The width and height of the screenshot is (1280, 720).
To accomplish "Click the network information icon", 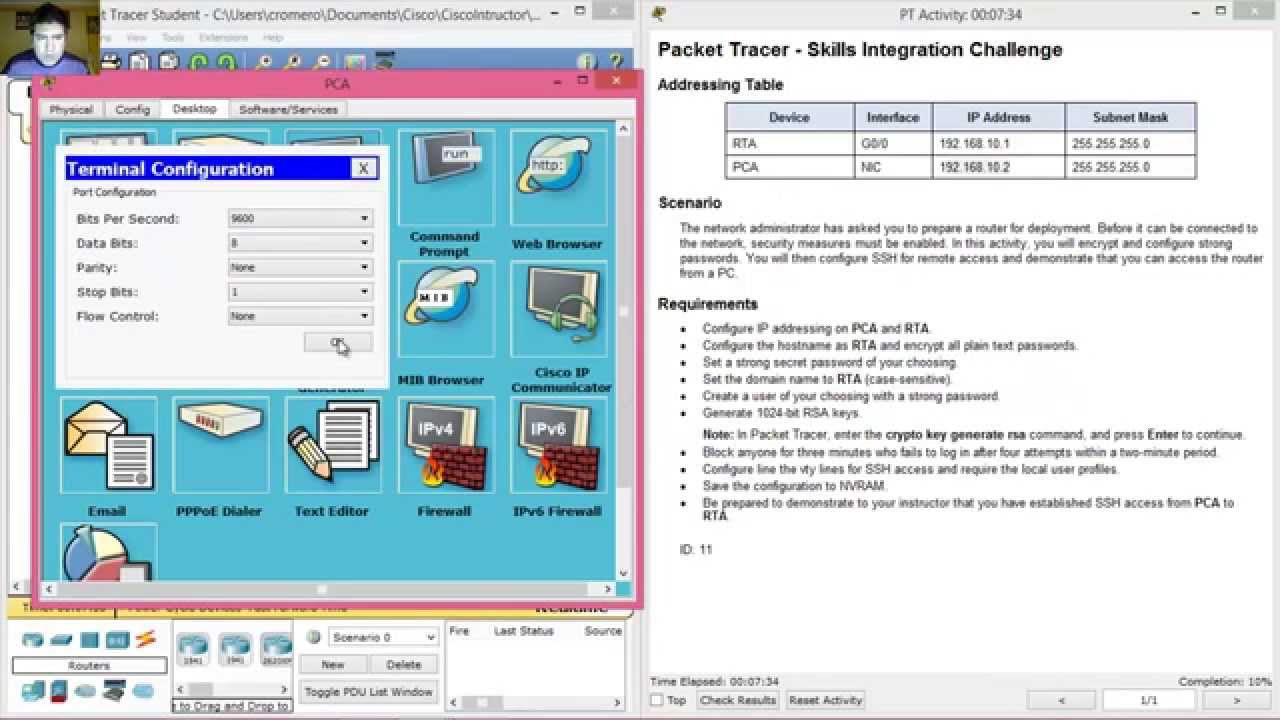I will 586,62.
